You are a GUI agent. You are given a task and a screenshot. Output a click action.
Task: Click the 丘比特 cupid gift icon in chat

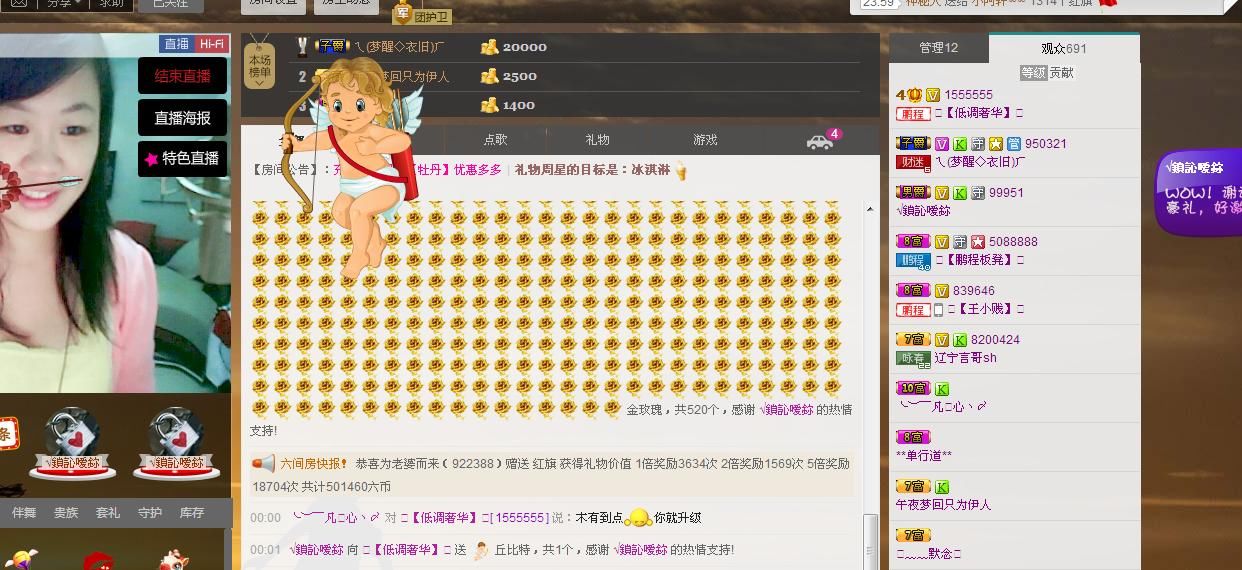481,549
